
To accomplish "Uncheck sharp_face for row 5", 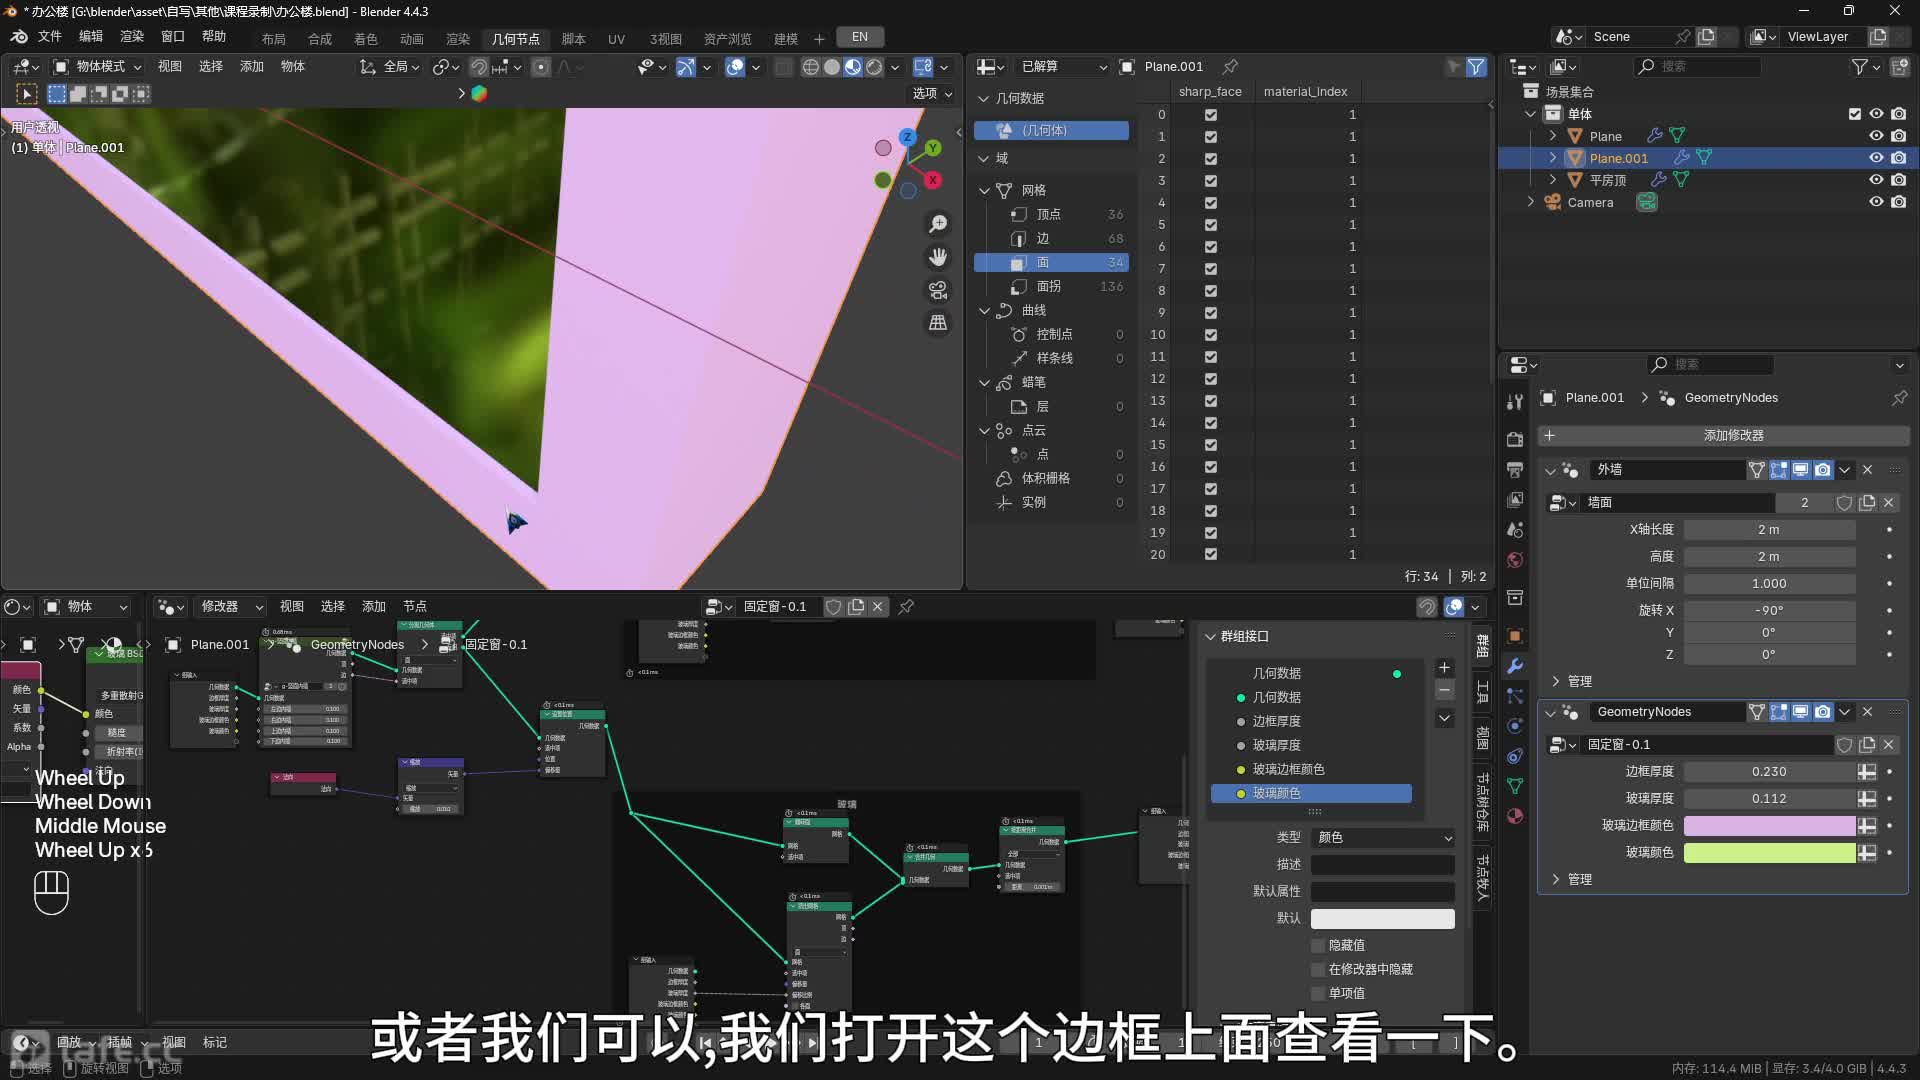I will (1211, 225).
